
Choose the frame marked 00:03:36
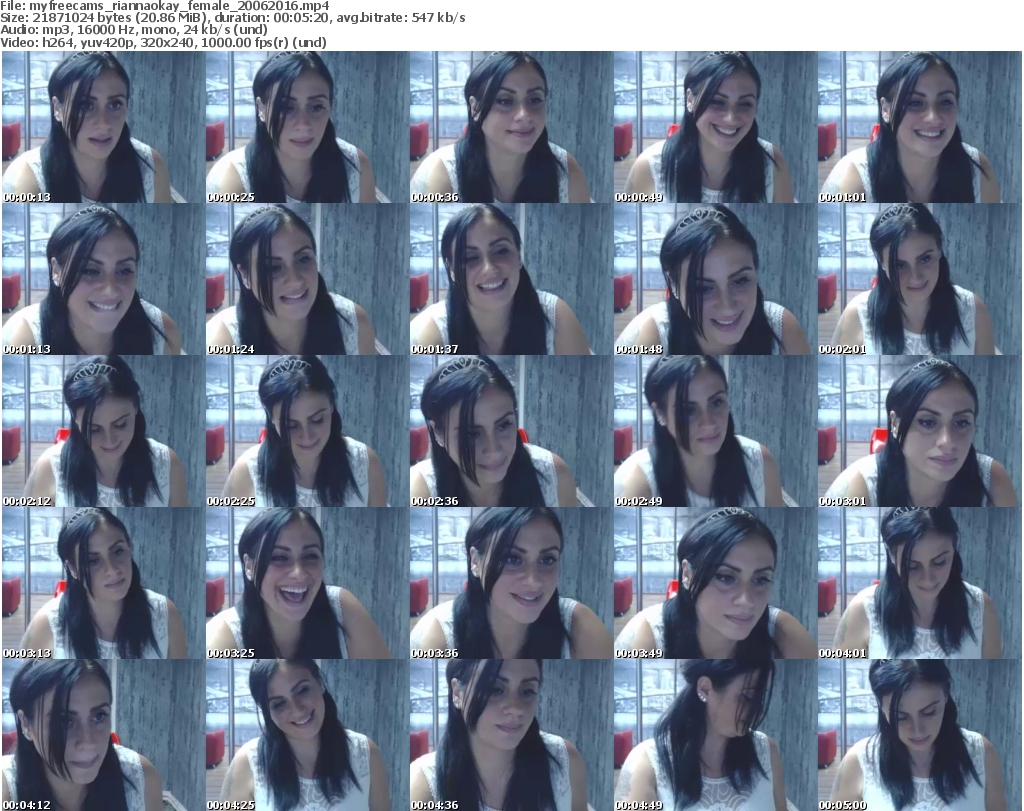[x=511, y=584]
